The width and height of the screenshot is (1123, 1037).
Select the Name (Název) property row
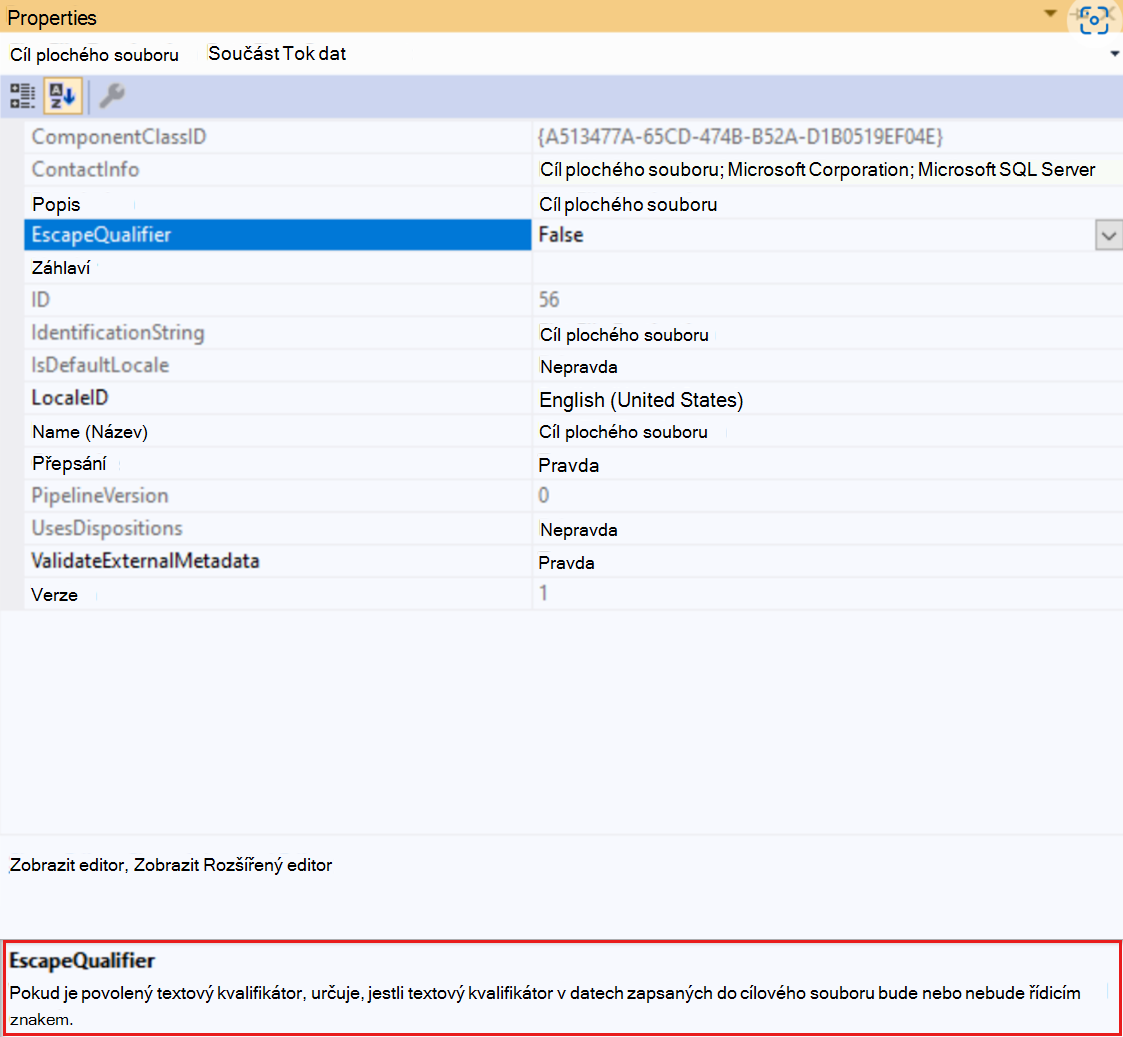pyautogui.click(x=573, y=432)
